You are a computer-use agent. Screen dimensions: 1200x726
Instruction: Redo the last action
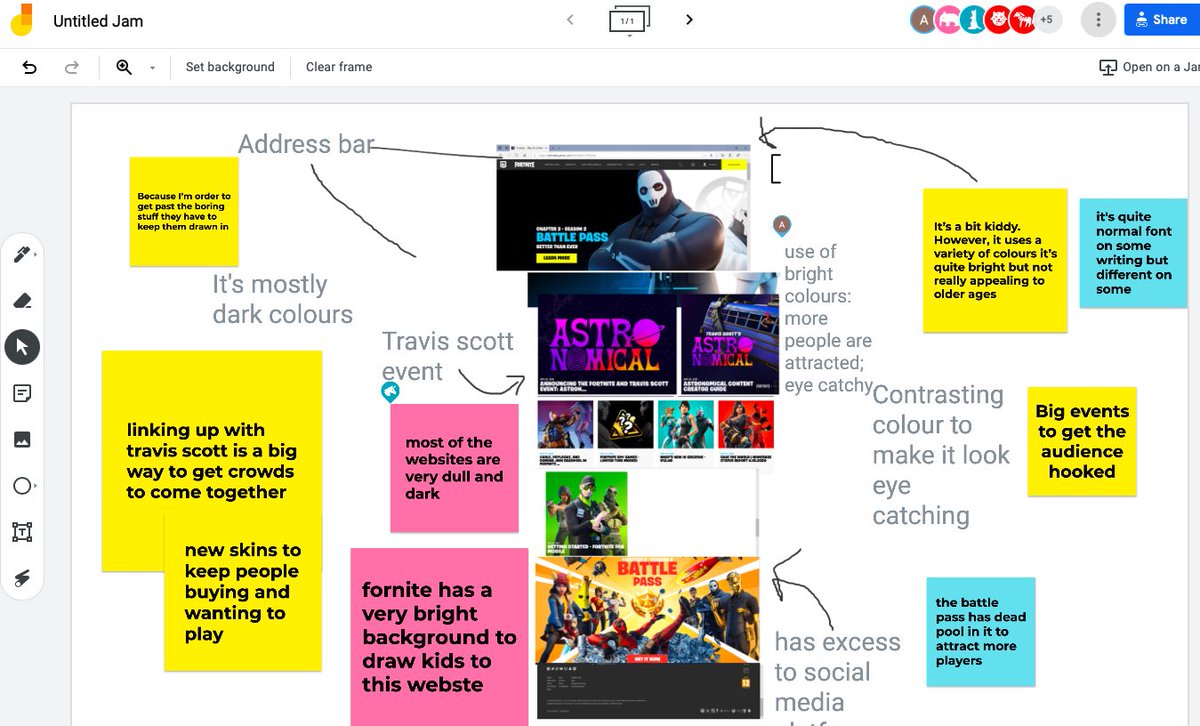[72, 67]
